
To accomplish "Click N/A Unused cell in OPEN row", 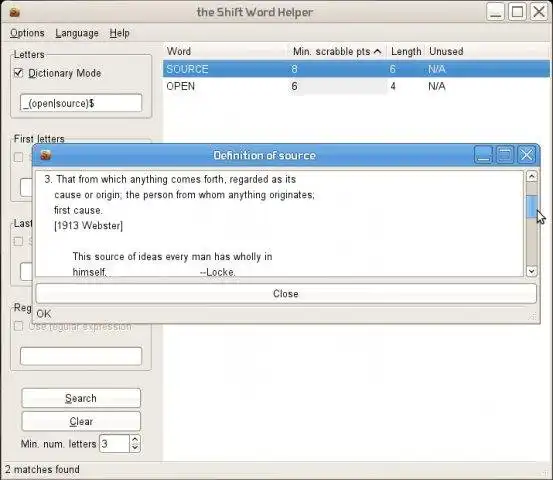I will (437, 86).
